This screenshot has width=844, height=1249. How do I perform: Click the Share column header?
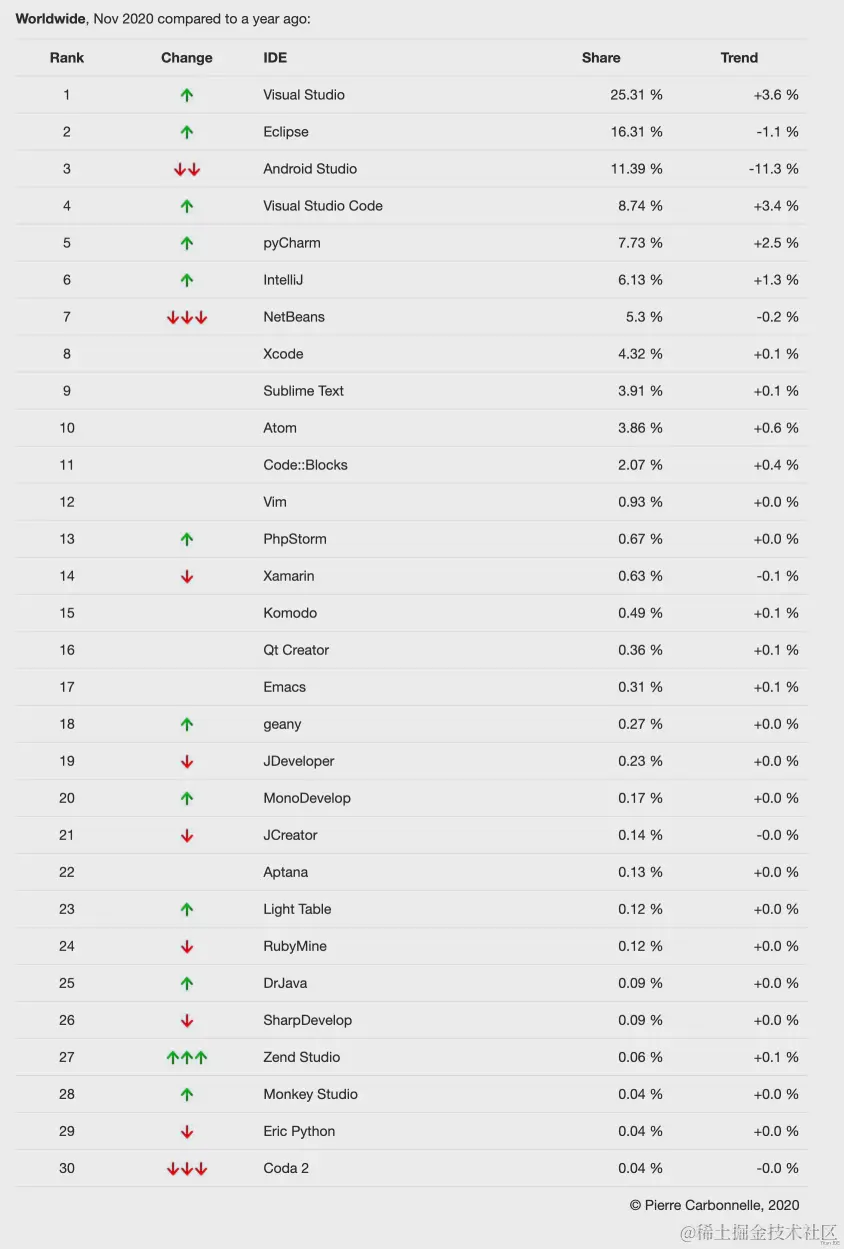tap(601, 58)
